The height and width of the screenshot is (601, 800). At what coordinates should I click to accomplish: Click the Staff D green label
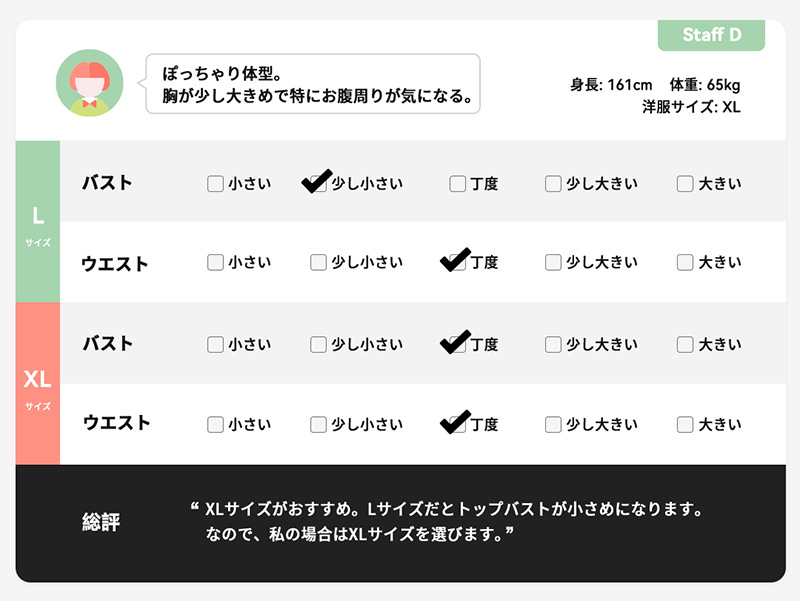click(x=711, y=35)
